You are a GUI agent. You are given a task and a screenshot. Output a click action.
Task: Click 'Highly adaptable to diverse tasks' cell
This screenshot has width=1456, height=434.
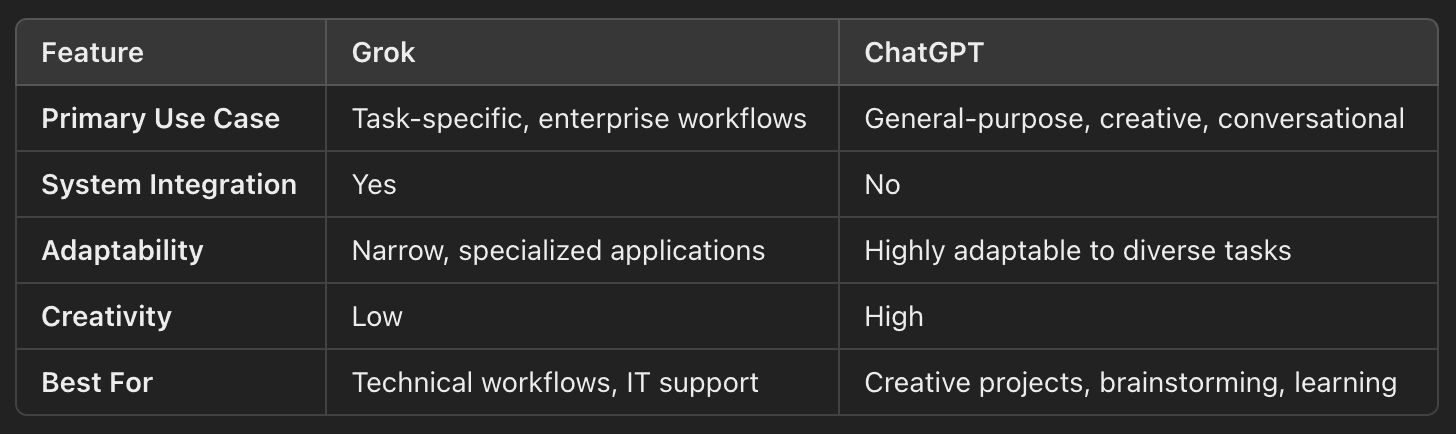tap(1078, 250)
